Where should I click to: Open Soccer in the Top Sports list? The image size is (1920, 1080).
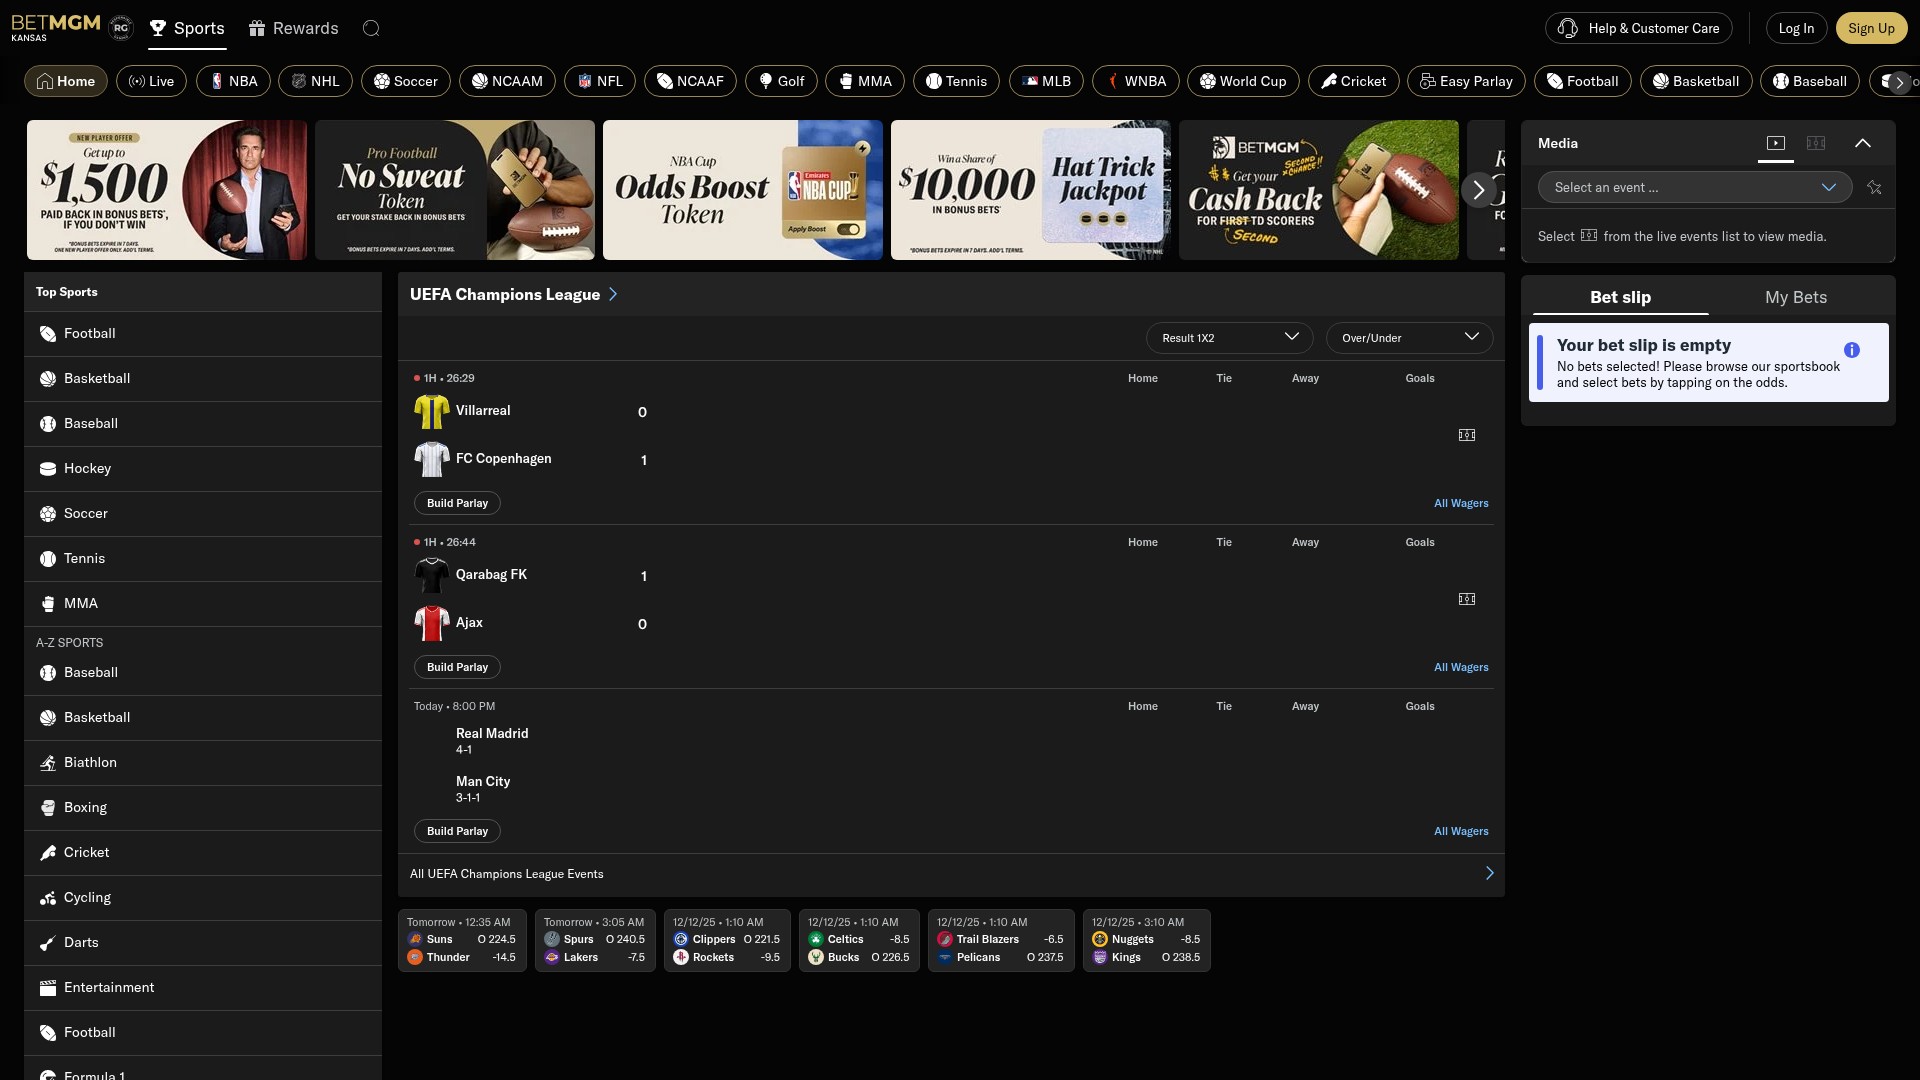[203, 514]
